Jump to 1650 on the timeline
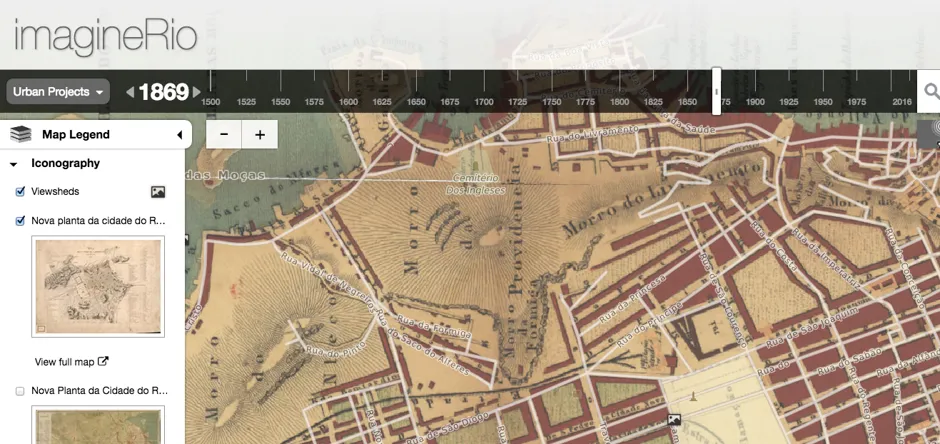The width and height of the screenshot is (940, 444). point(416,102)
